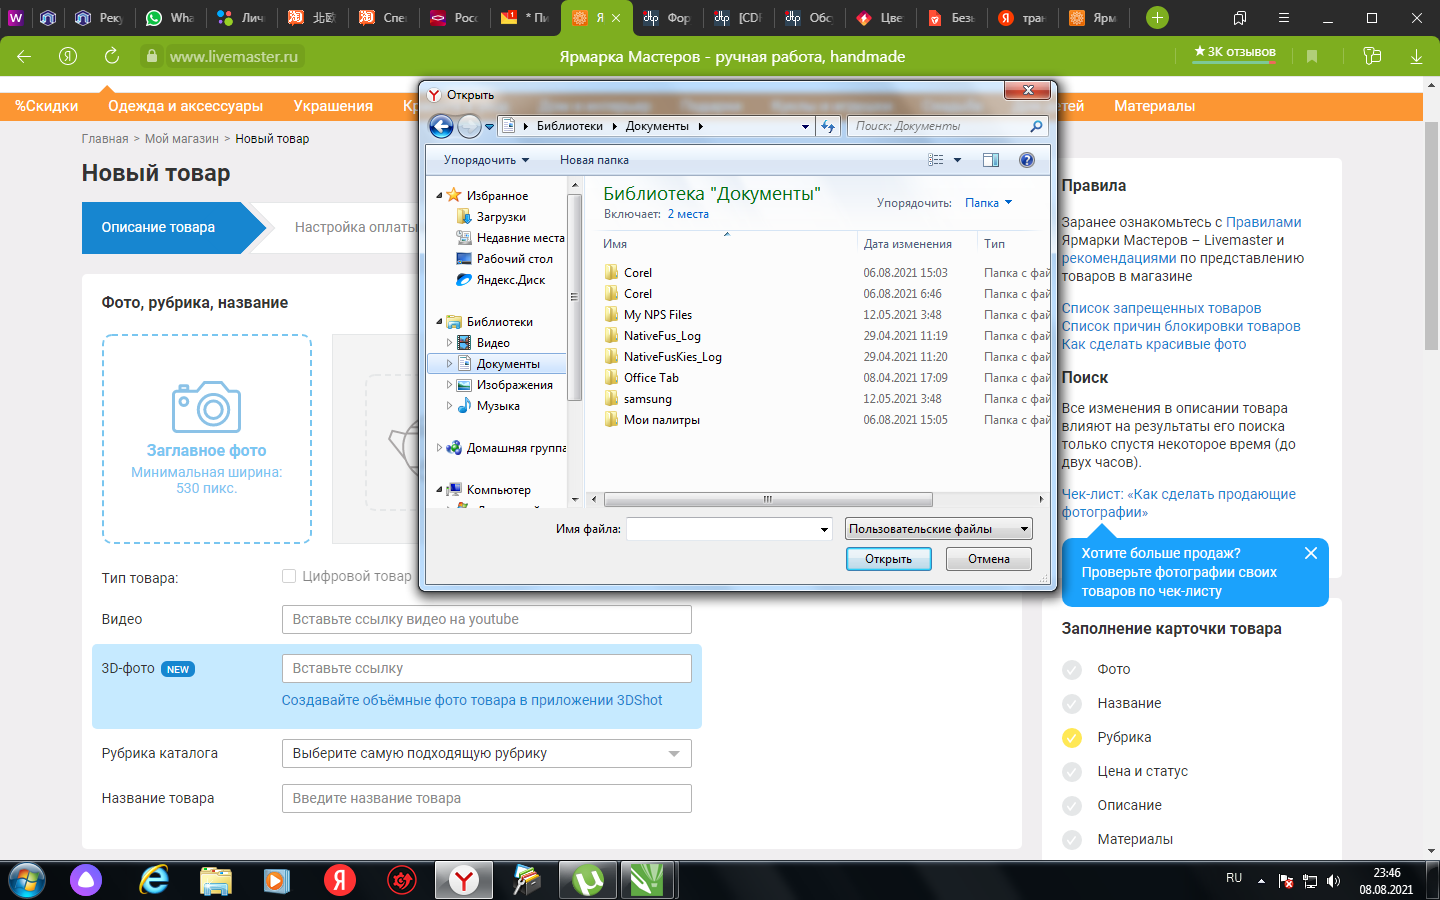This screenshot has width=1440, height=900.
Task: Open the address path history dropdown arrow
Action: tap(806, 126)
